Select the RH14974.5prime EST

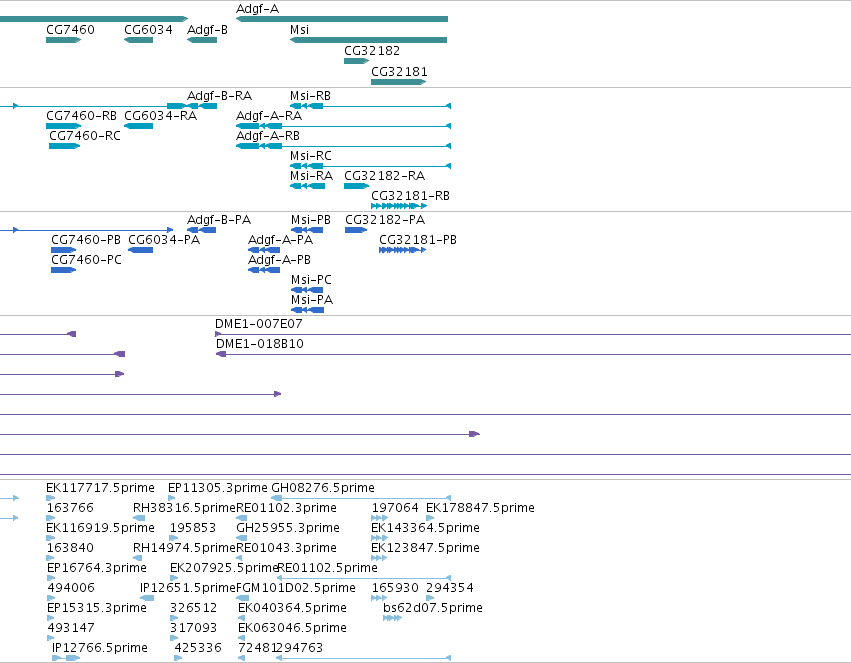coord(137,558)
